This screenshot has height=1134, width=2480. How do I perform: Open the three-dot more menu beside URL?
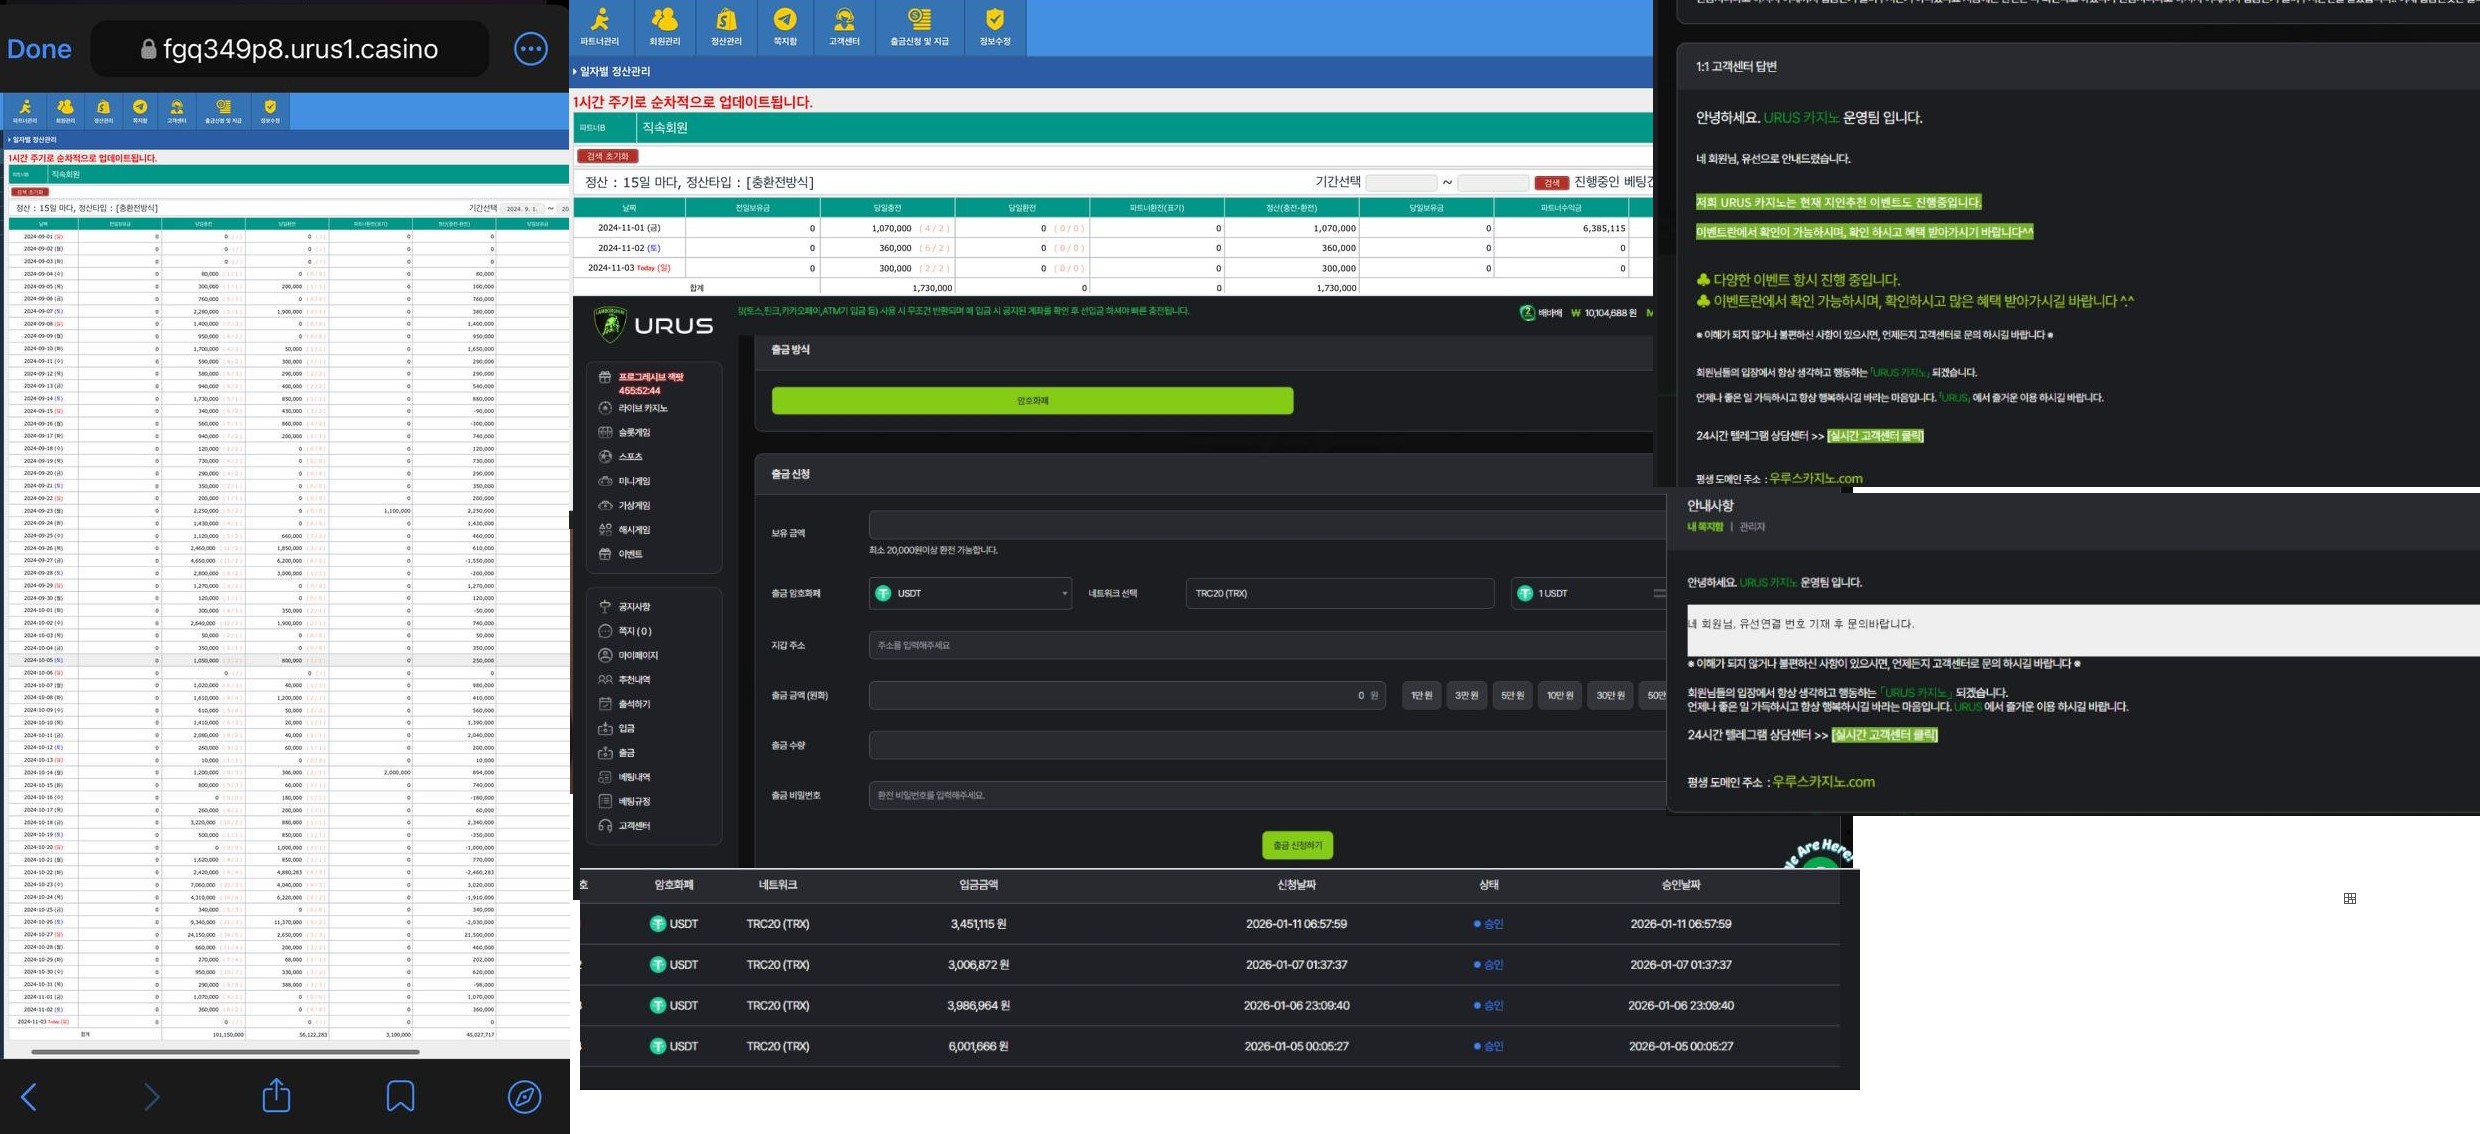point(530,48)
